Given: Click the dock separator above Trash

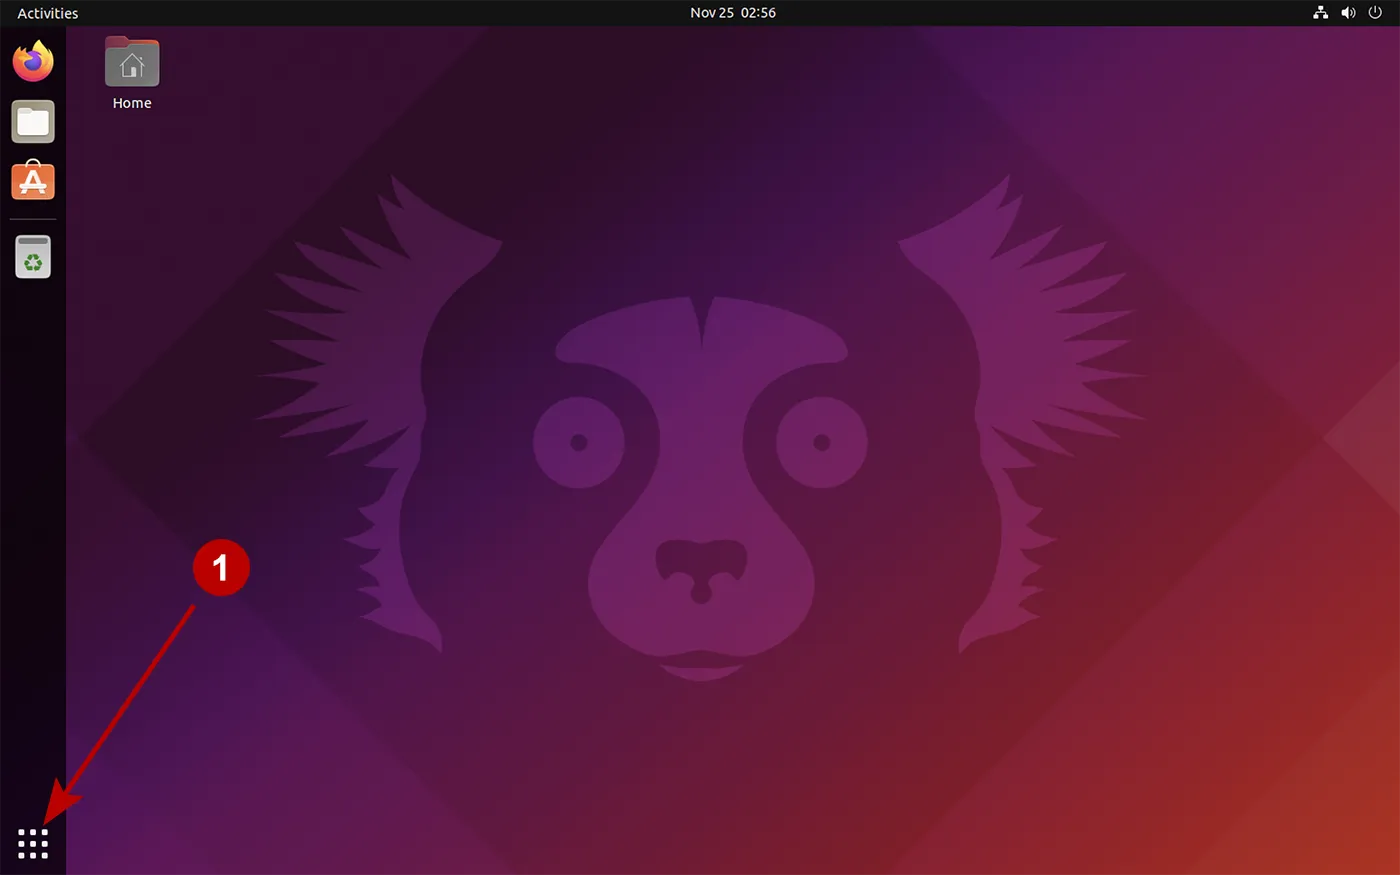Looking at the screenshot, I should tap(32, 218).
